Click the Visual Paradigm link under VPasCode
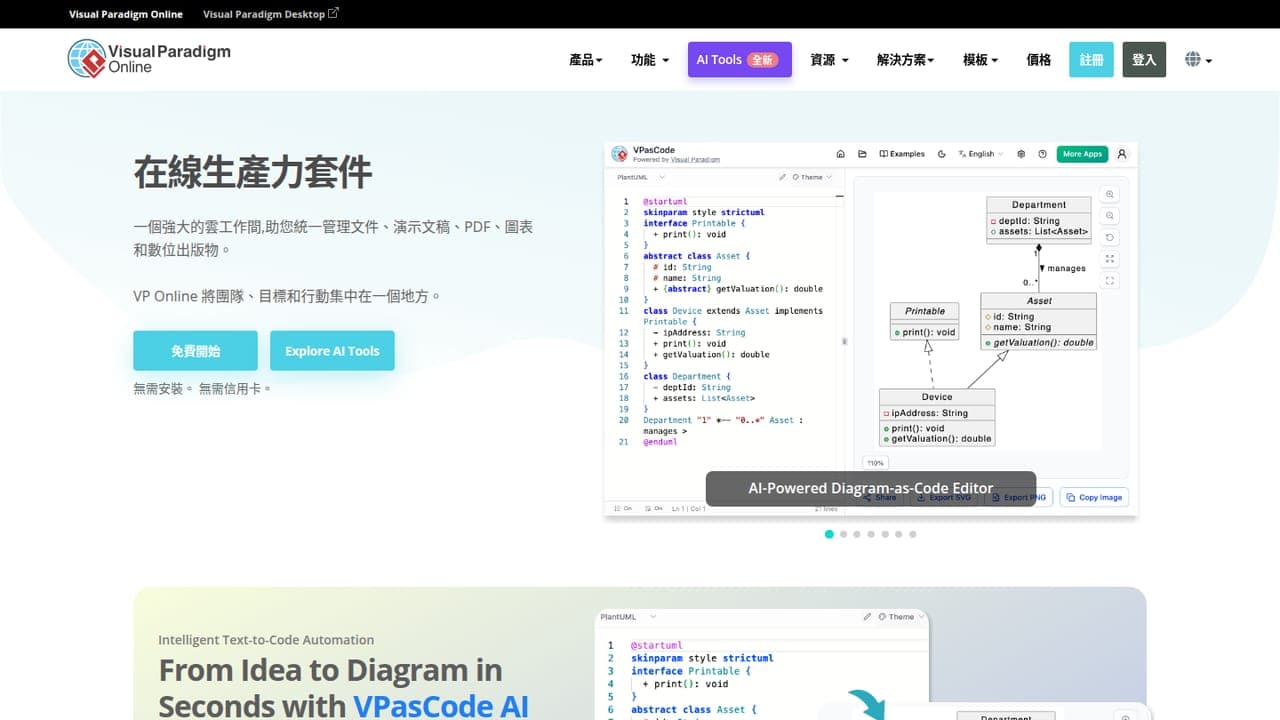1280x720 pixels. [x=695, y=160]
